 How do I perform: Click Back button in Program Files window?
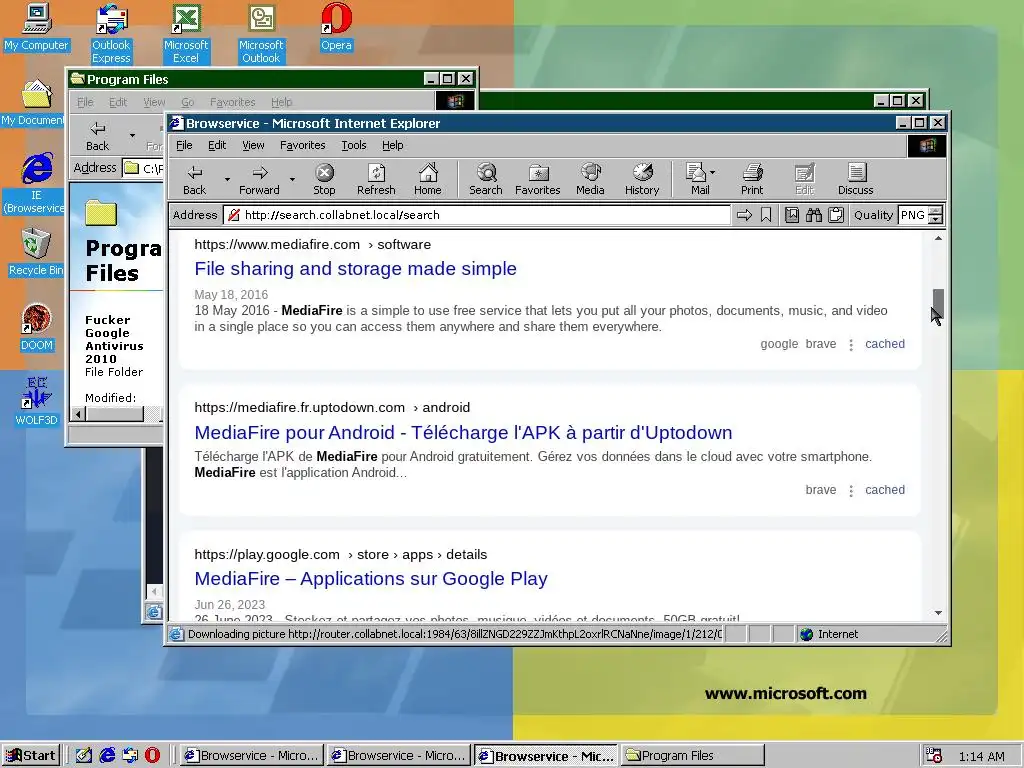coord(97,135)
